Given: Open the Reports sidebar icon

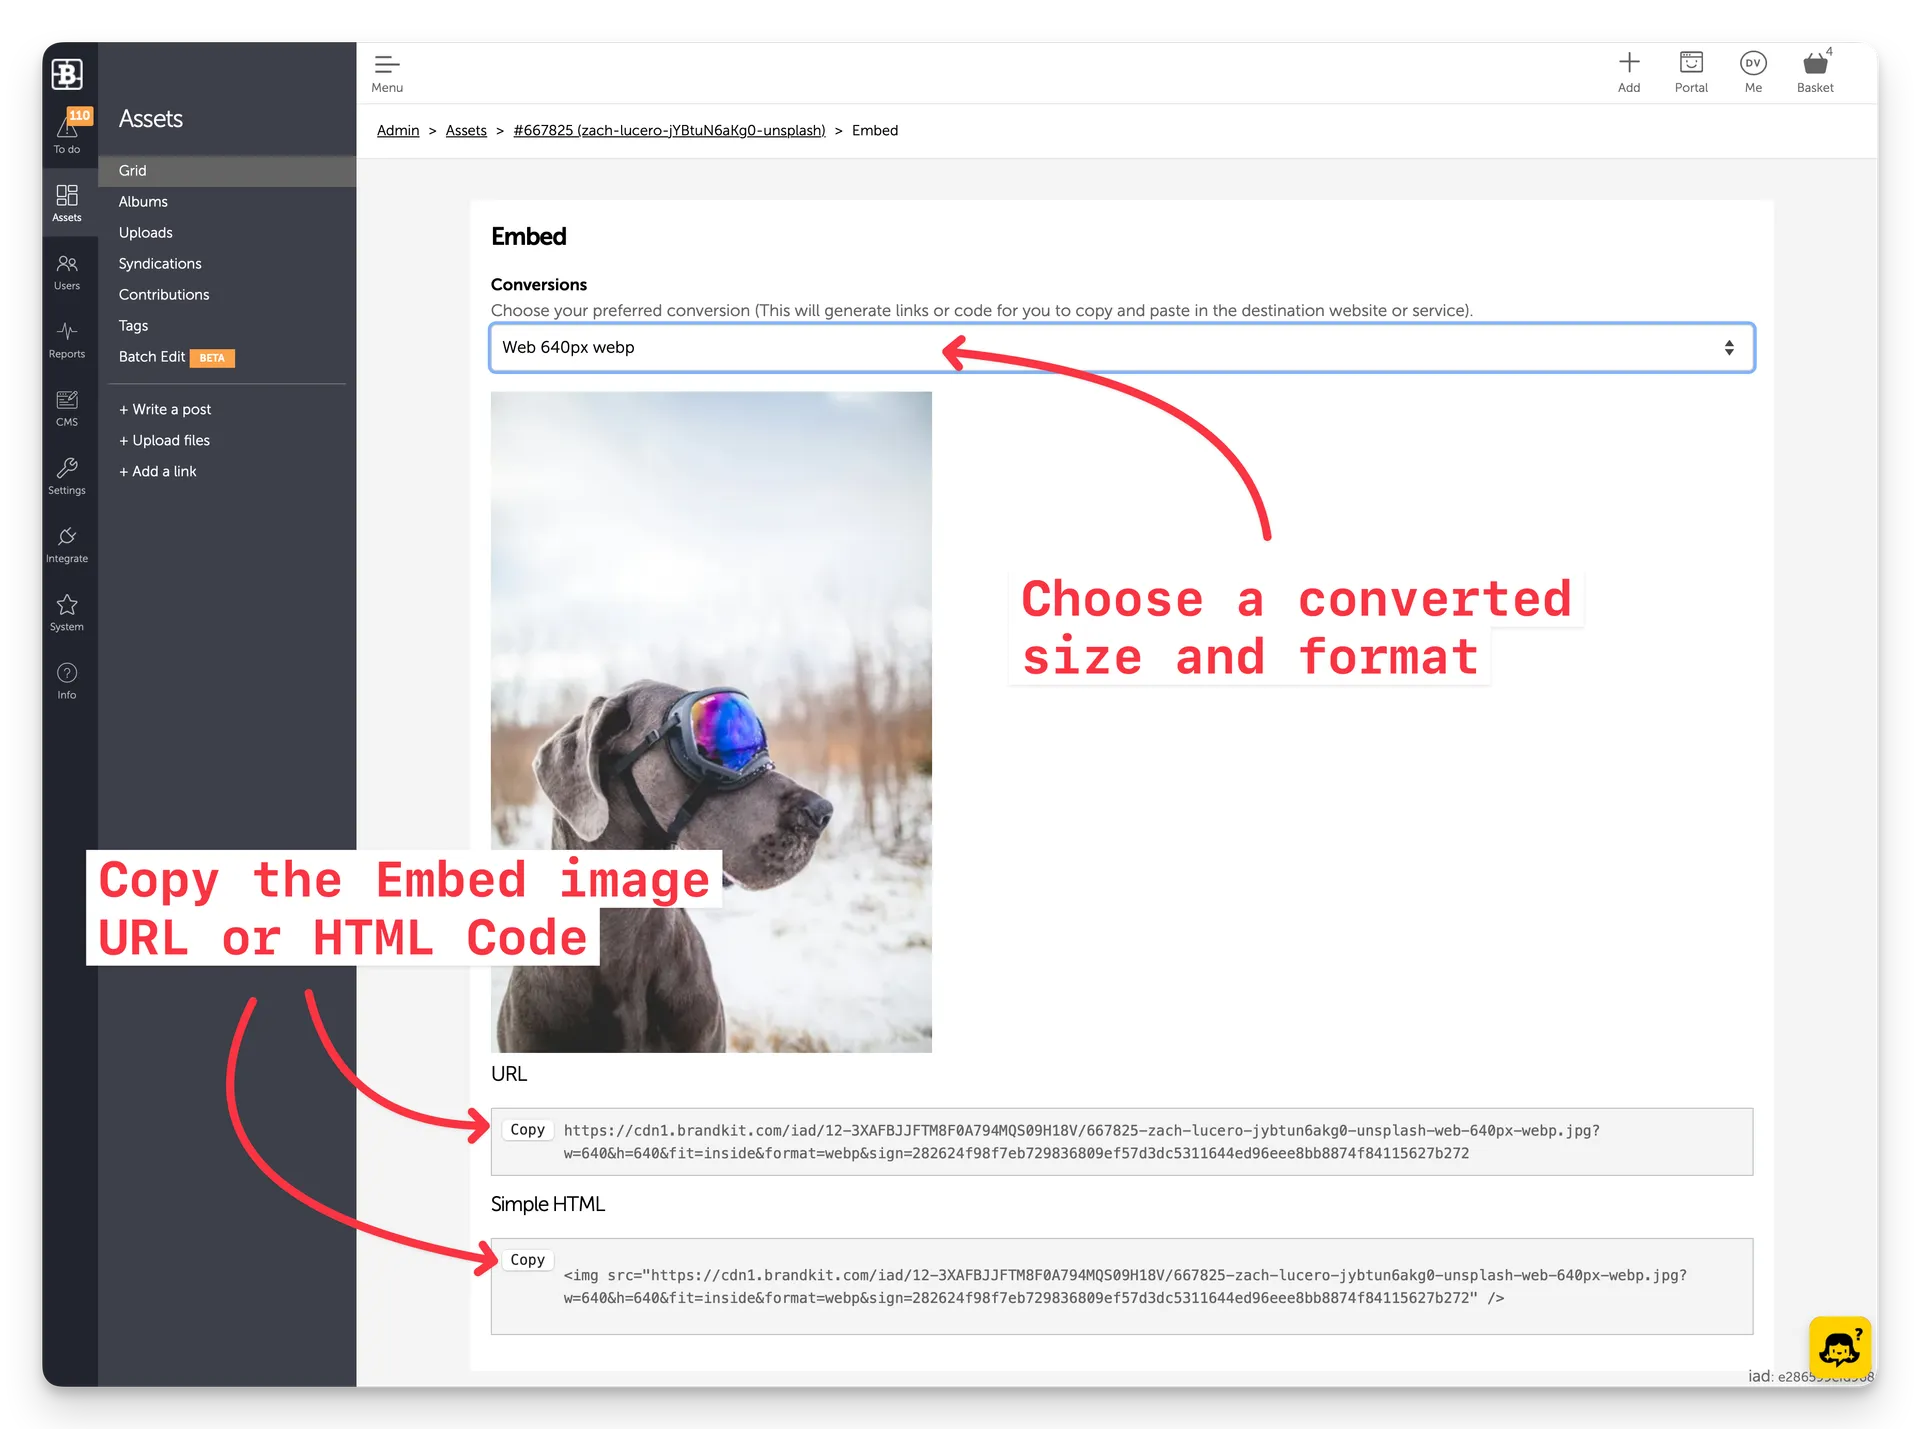Looking at the screenshot, I should 67,339.
